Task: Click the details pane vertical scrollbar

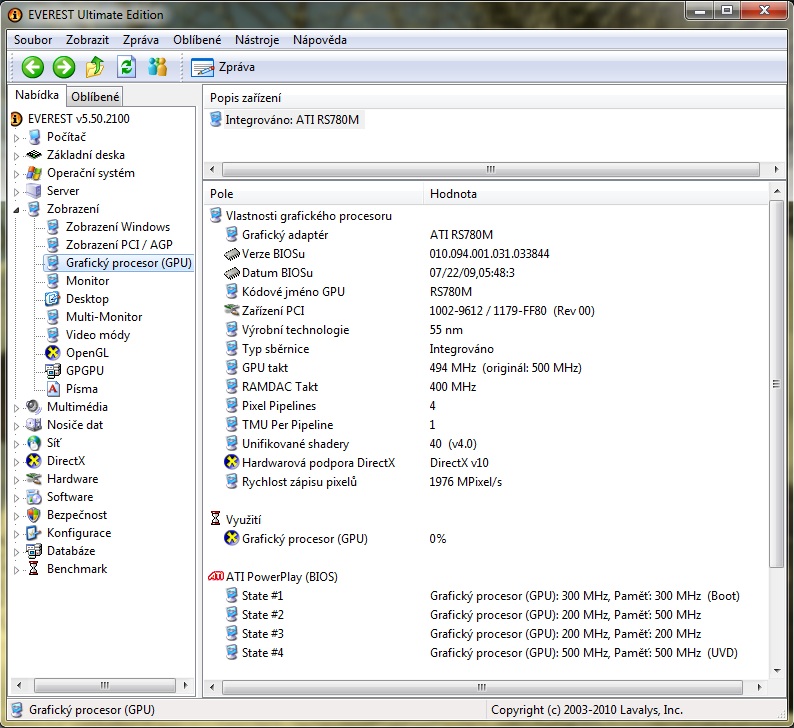Action: 777,384
